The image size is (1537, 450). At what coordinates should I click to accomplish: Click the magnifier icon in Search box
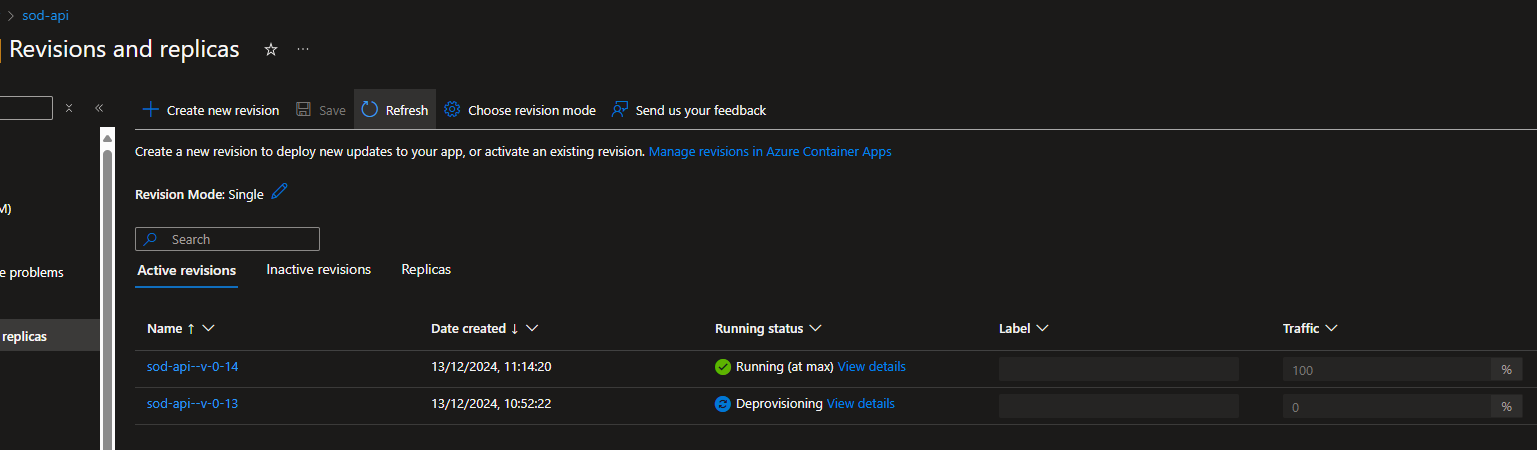[x=151, y=239]
